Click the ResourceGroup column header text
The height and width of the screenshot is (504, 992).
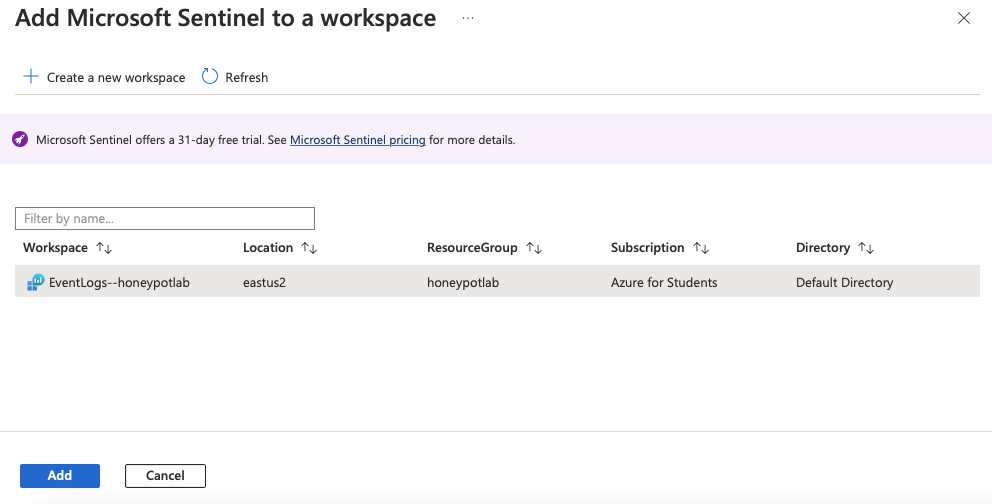point(472,247)
